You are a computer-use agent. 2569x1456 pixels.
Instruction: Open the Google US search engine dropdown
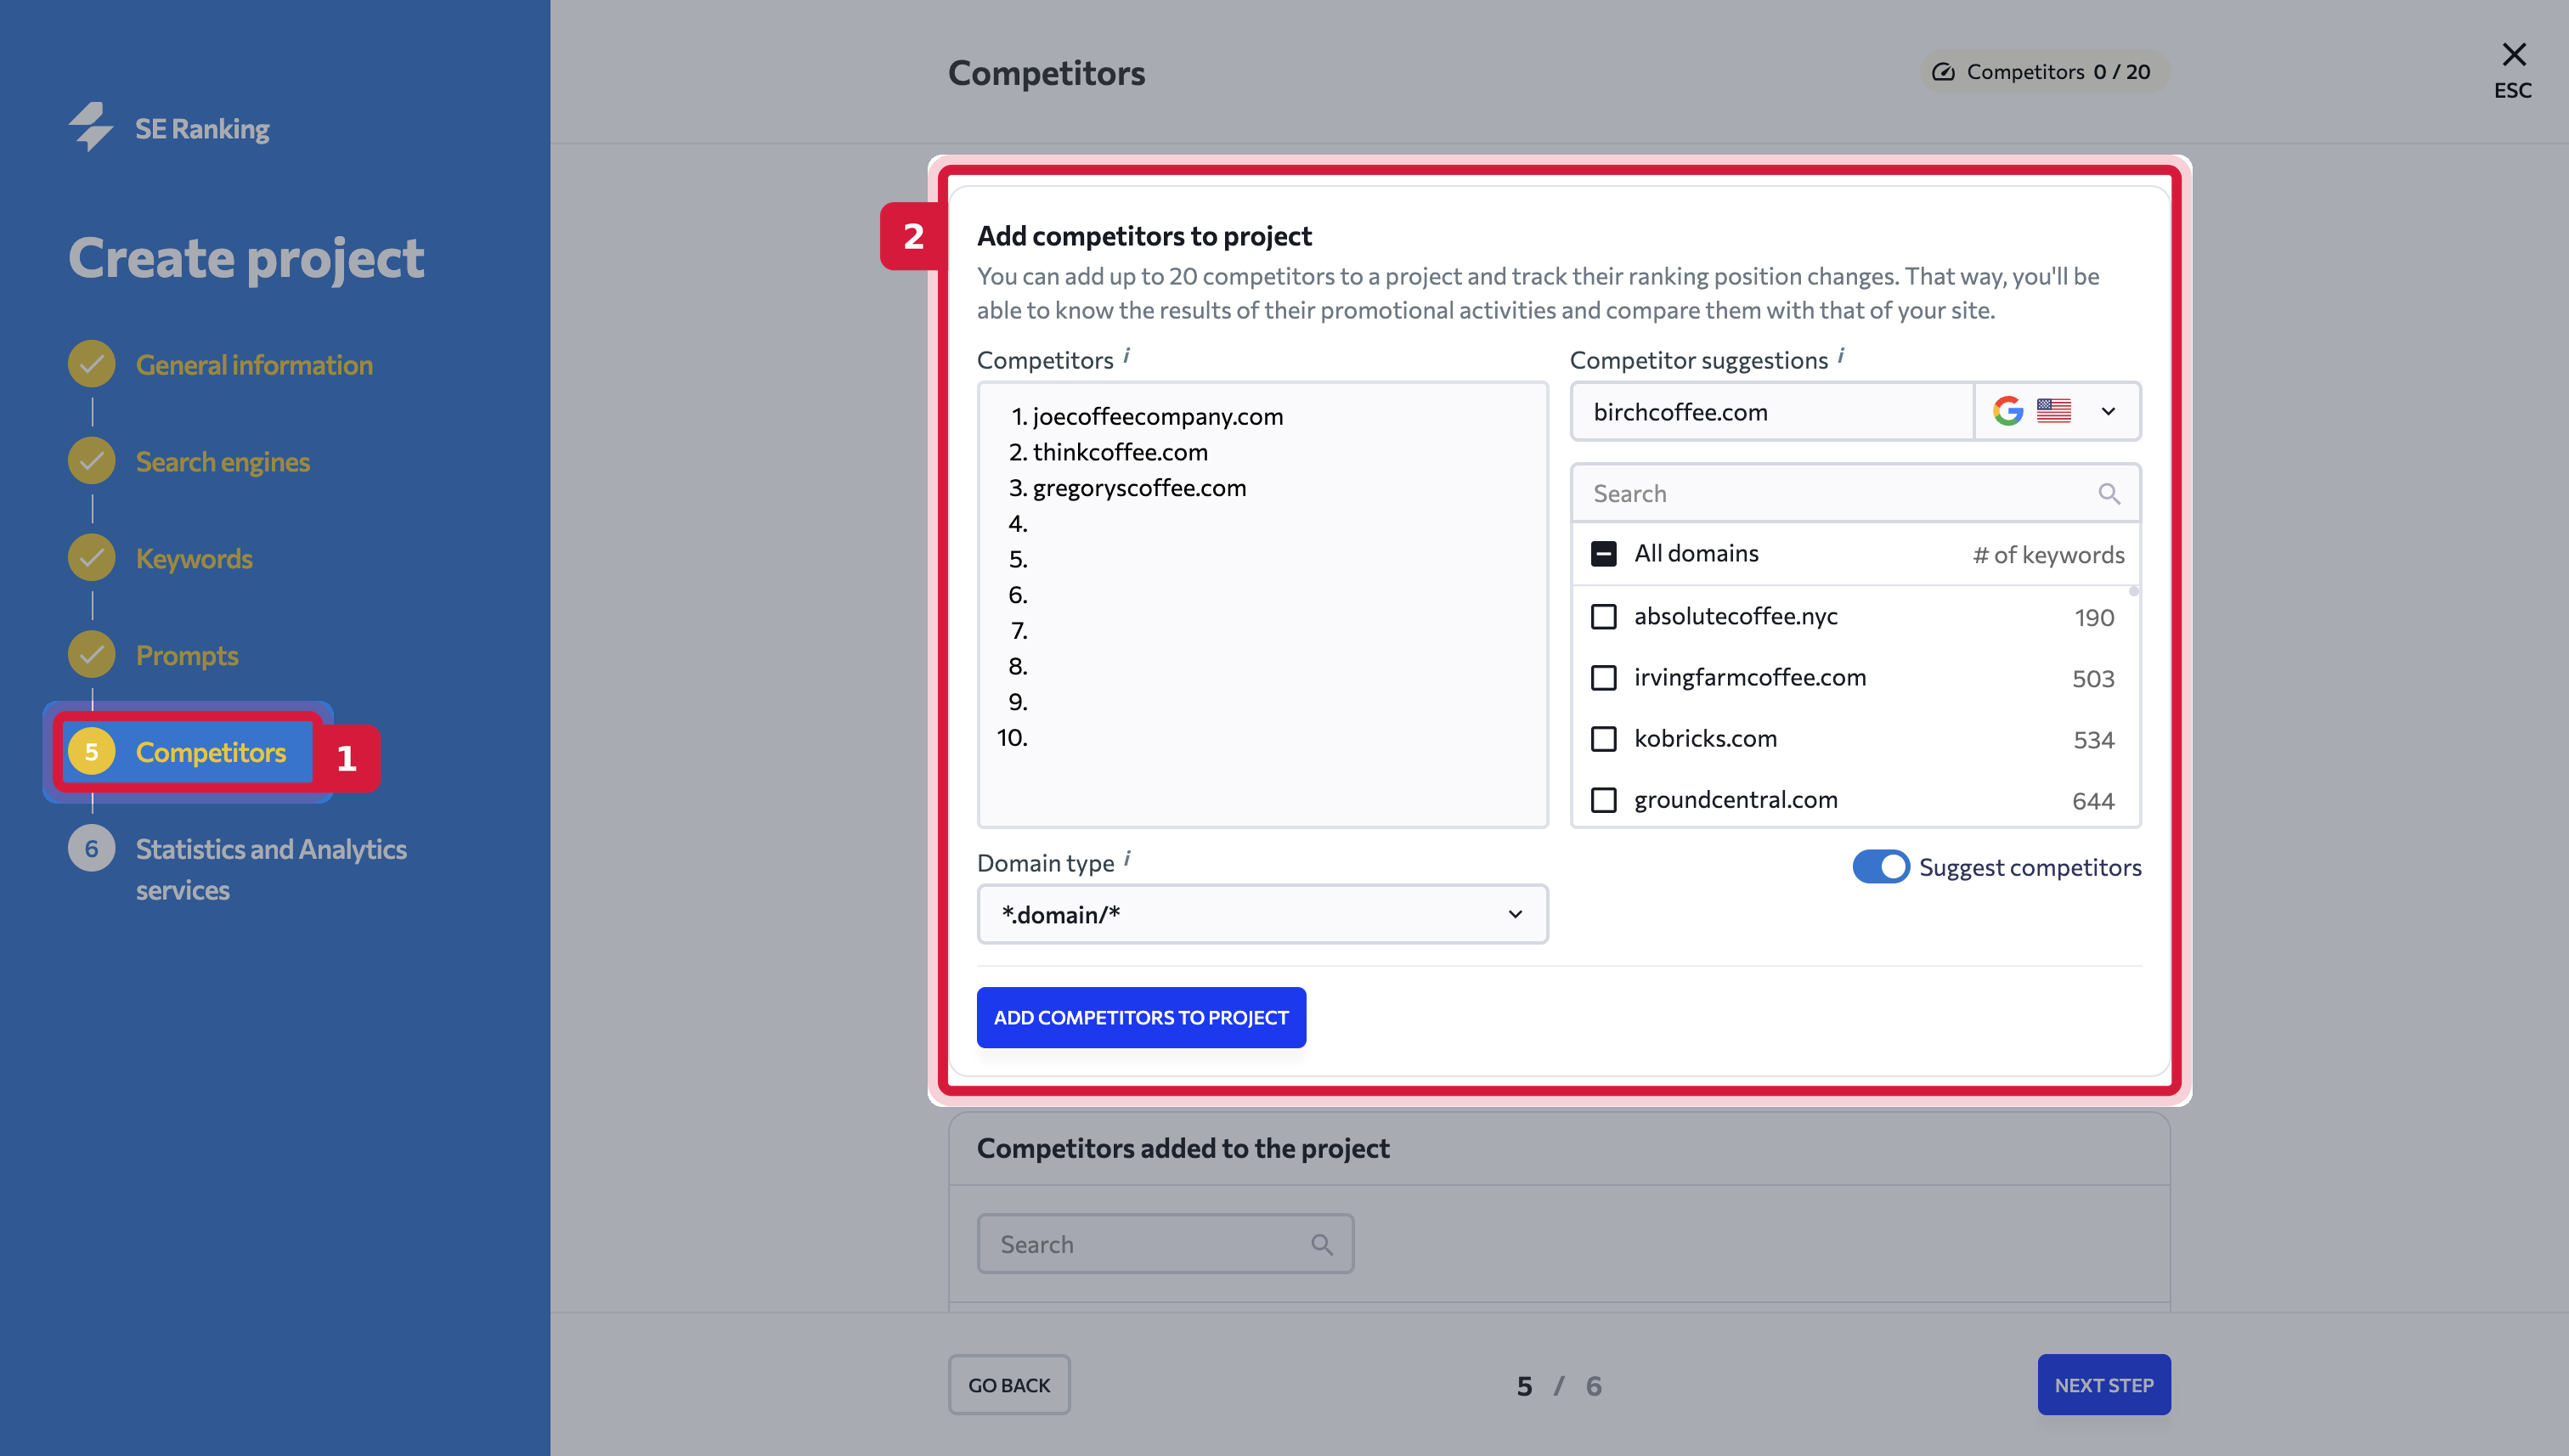2058,411
